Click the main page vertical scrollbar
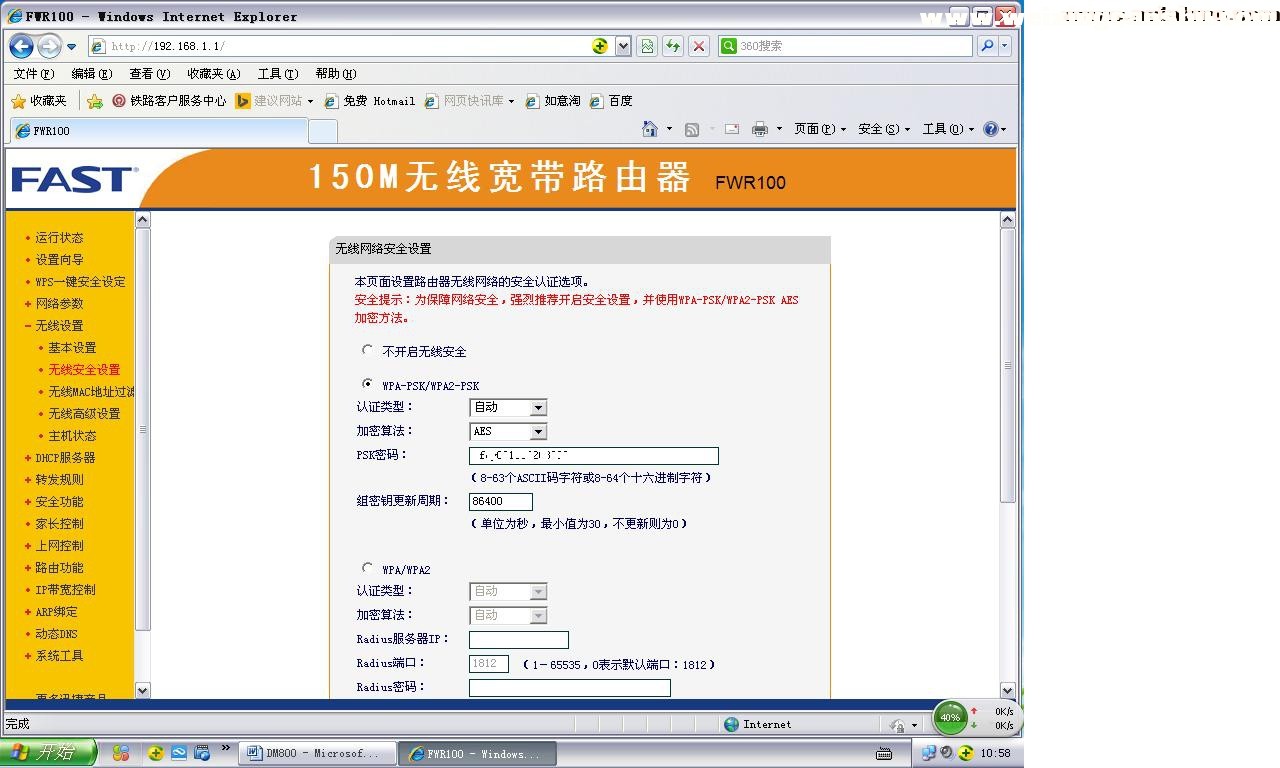This screenshot has width=1280, height=768. coord(1008,366)
